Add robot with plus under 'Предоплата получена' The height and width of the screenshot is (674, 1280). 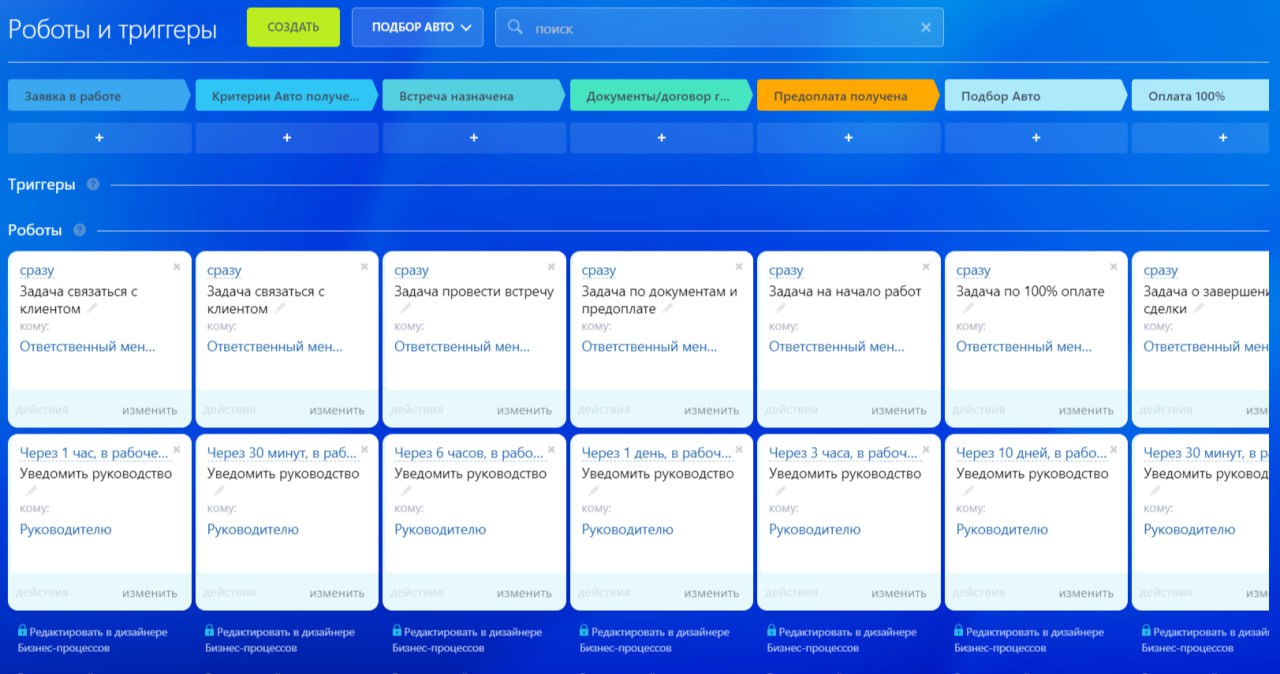click(848, 138)
